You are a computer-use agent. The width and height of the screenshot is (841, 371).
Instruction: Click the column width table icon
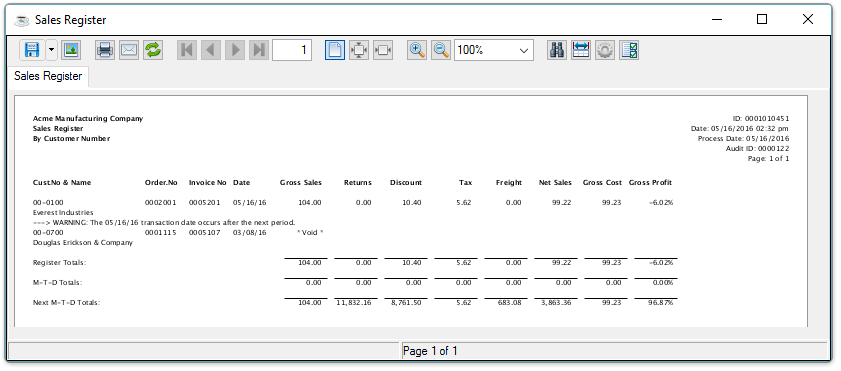581,50
